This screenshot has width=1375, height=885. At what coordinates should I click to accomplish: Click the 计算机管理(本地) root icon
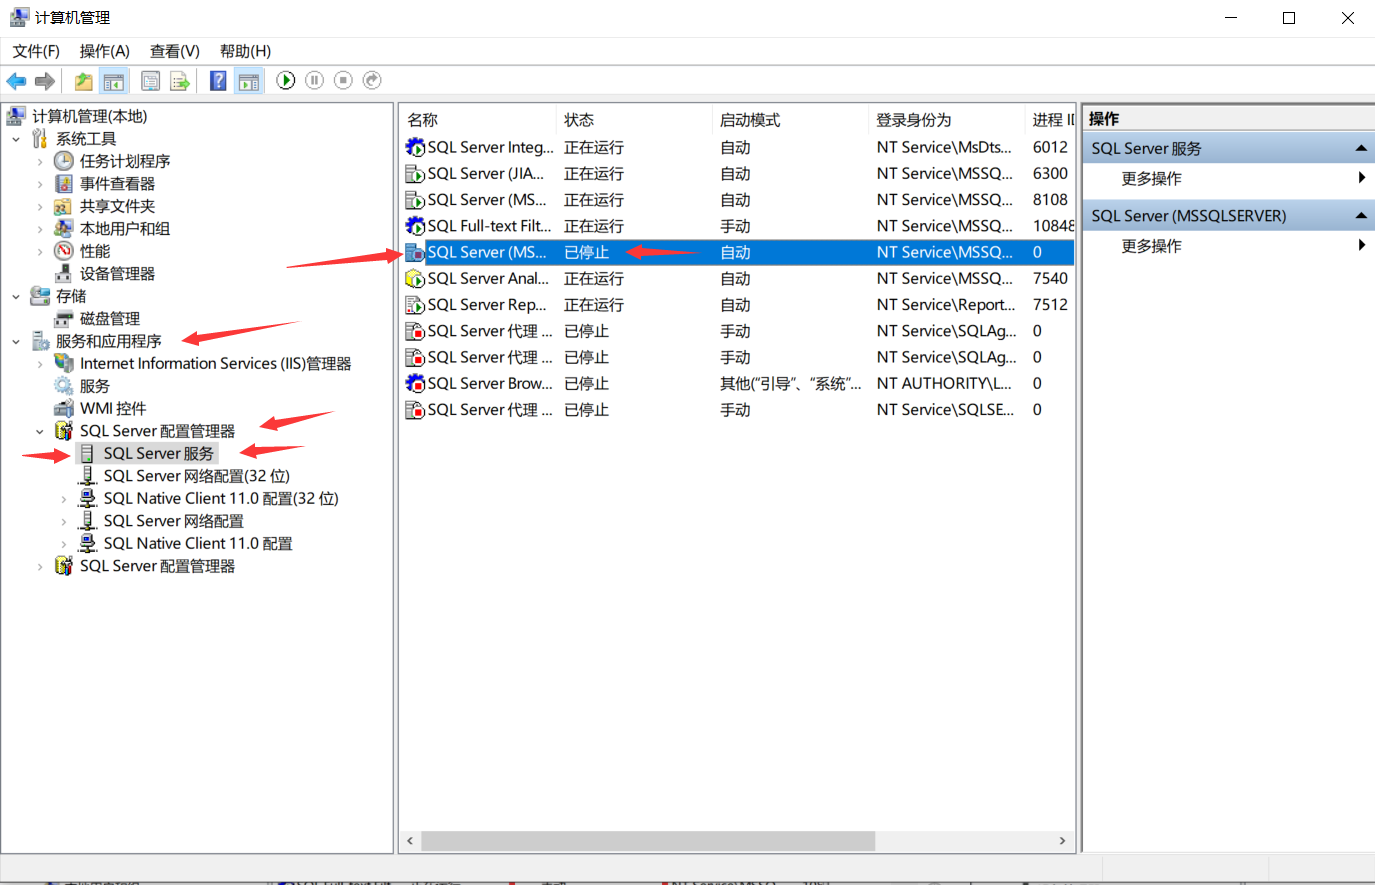click(x=16, y=116)
